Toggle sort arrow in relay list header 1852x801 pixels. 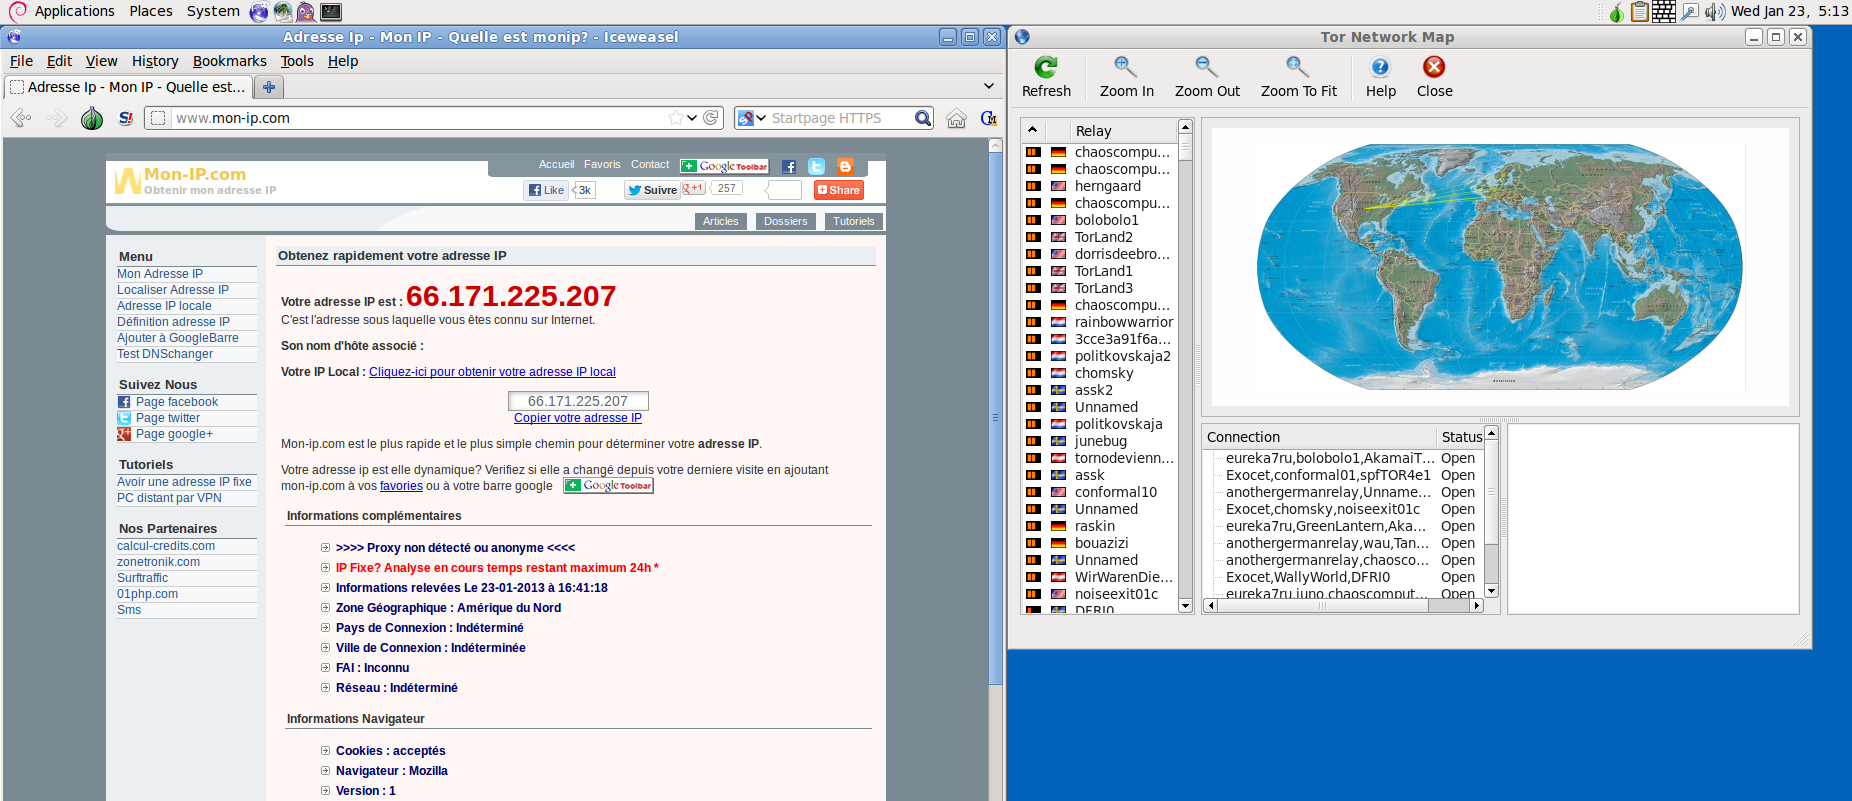(1032, 130)
